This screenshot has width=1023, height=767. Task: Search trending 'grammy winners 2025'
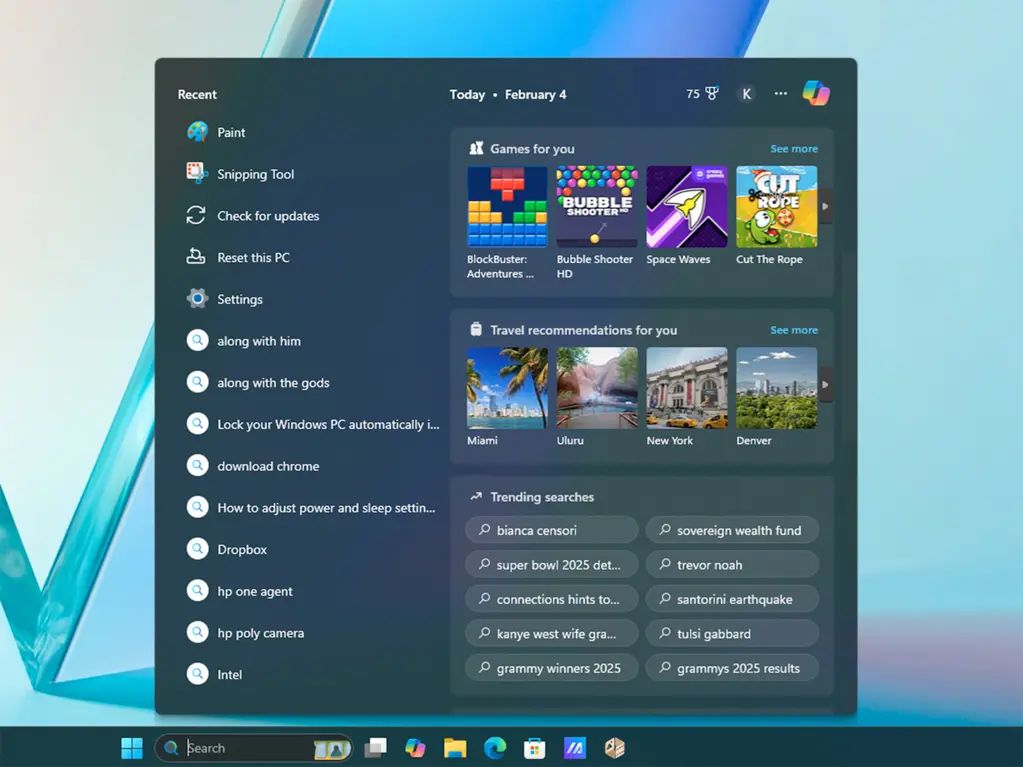click(552, 668)
